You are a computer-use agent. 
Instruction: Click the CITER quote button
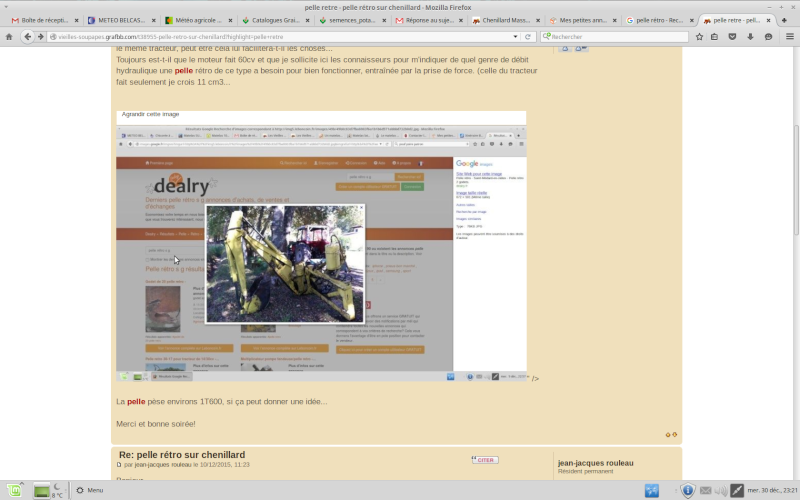[x=485, y=460]
